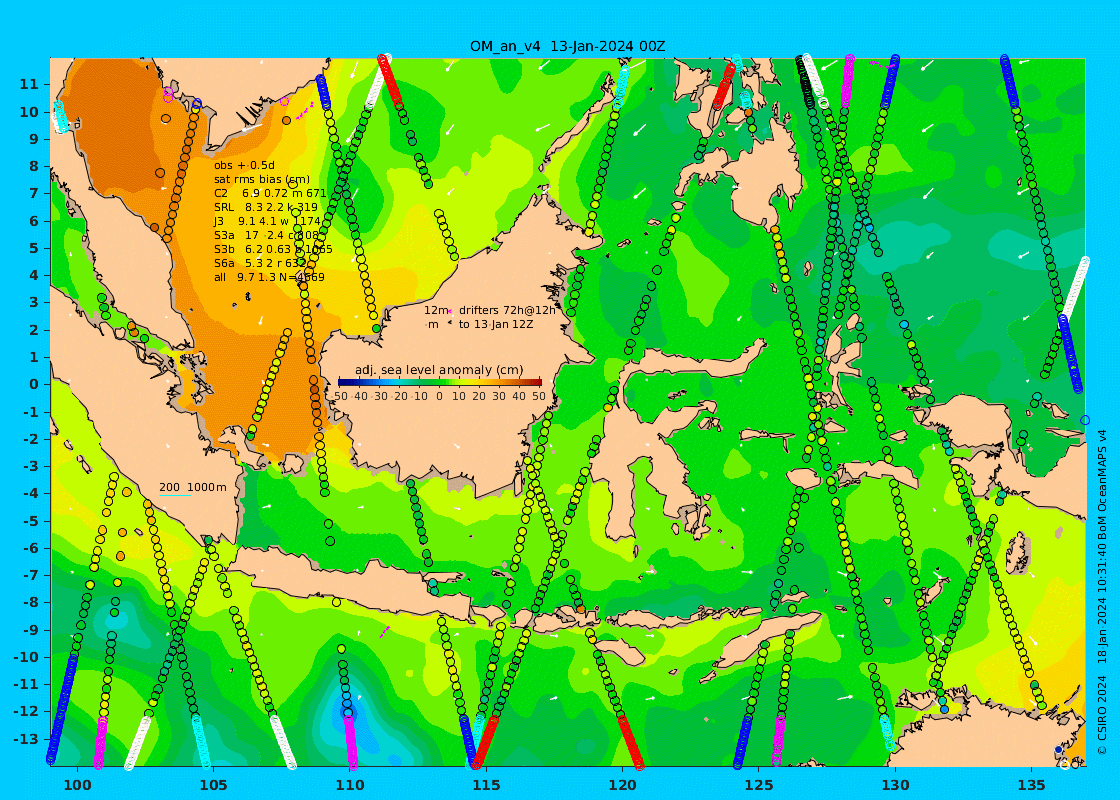Select the S3b satellite statistics row
This screenshot has height=800, width=1120.
(x=273, y=249)
